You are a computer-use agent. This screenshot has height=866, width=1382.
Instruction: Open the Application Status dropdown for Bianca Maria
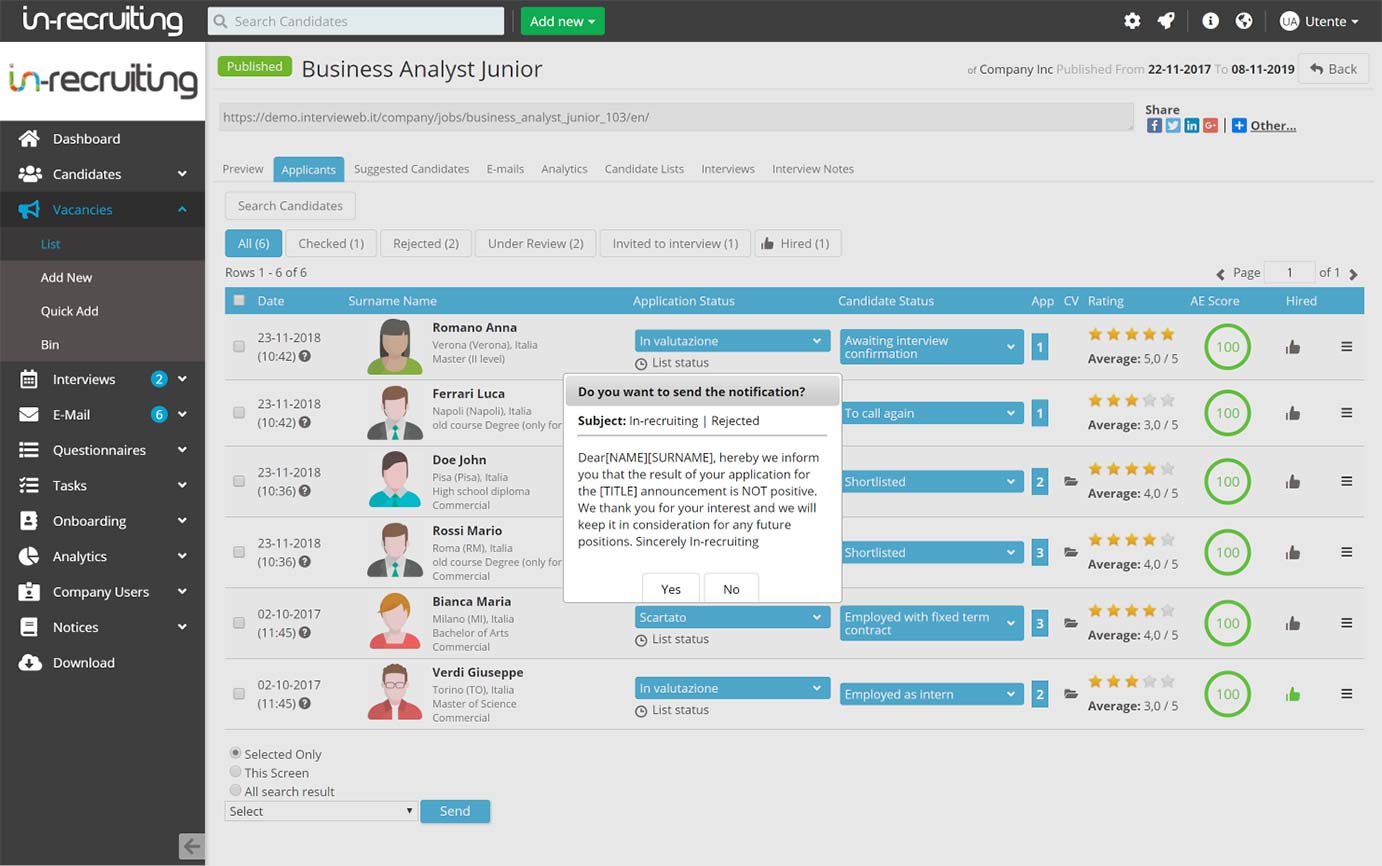point(731,617)
